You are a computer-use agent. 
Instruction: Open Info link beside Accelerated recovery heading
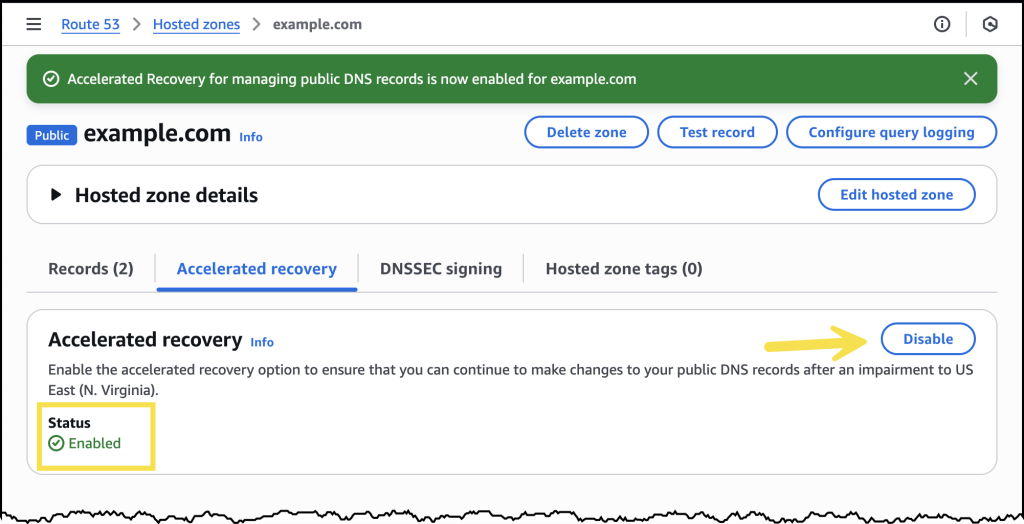click(262, 342)
